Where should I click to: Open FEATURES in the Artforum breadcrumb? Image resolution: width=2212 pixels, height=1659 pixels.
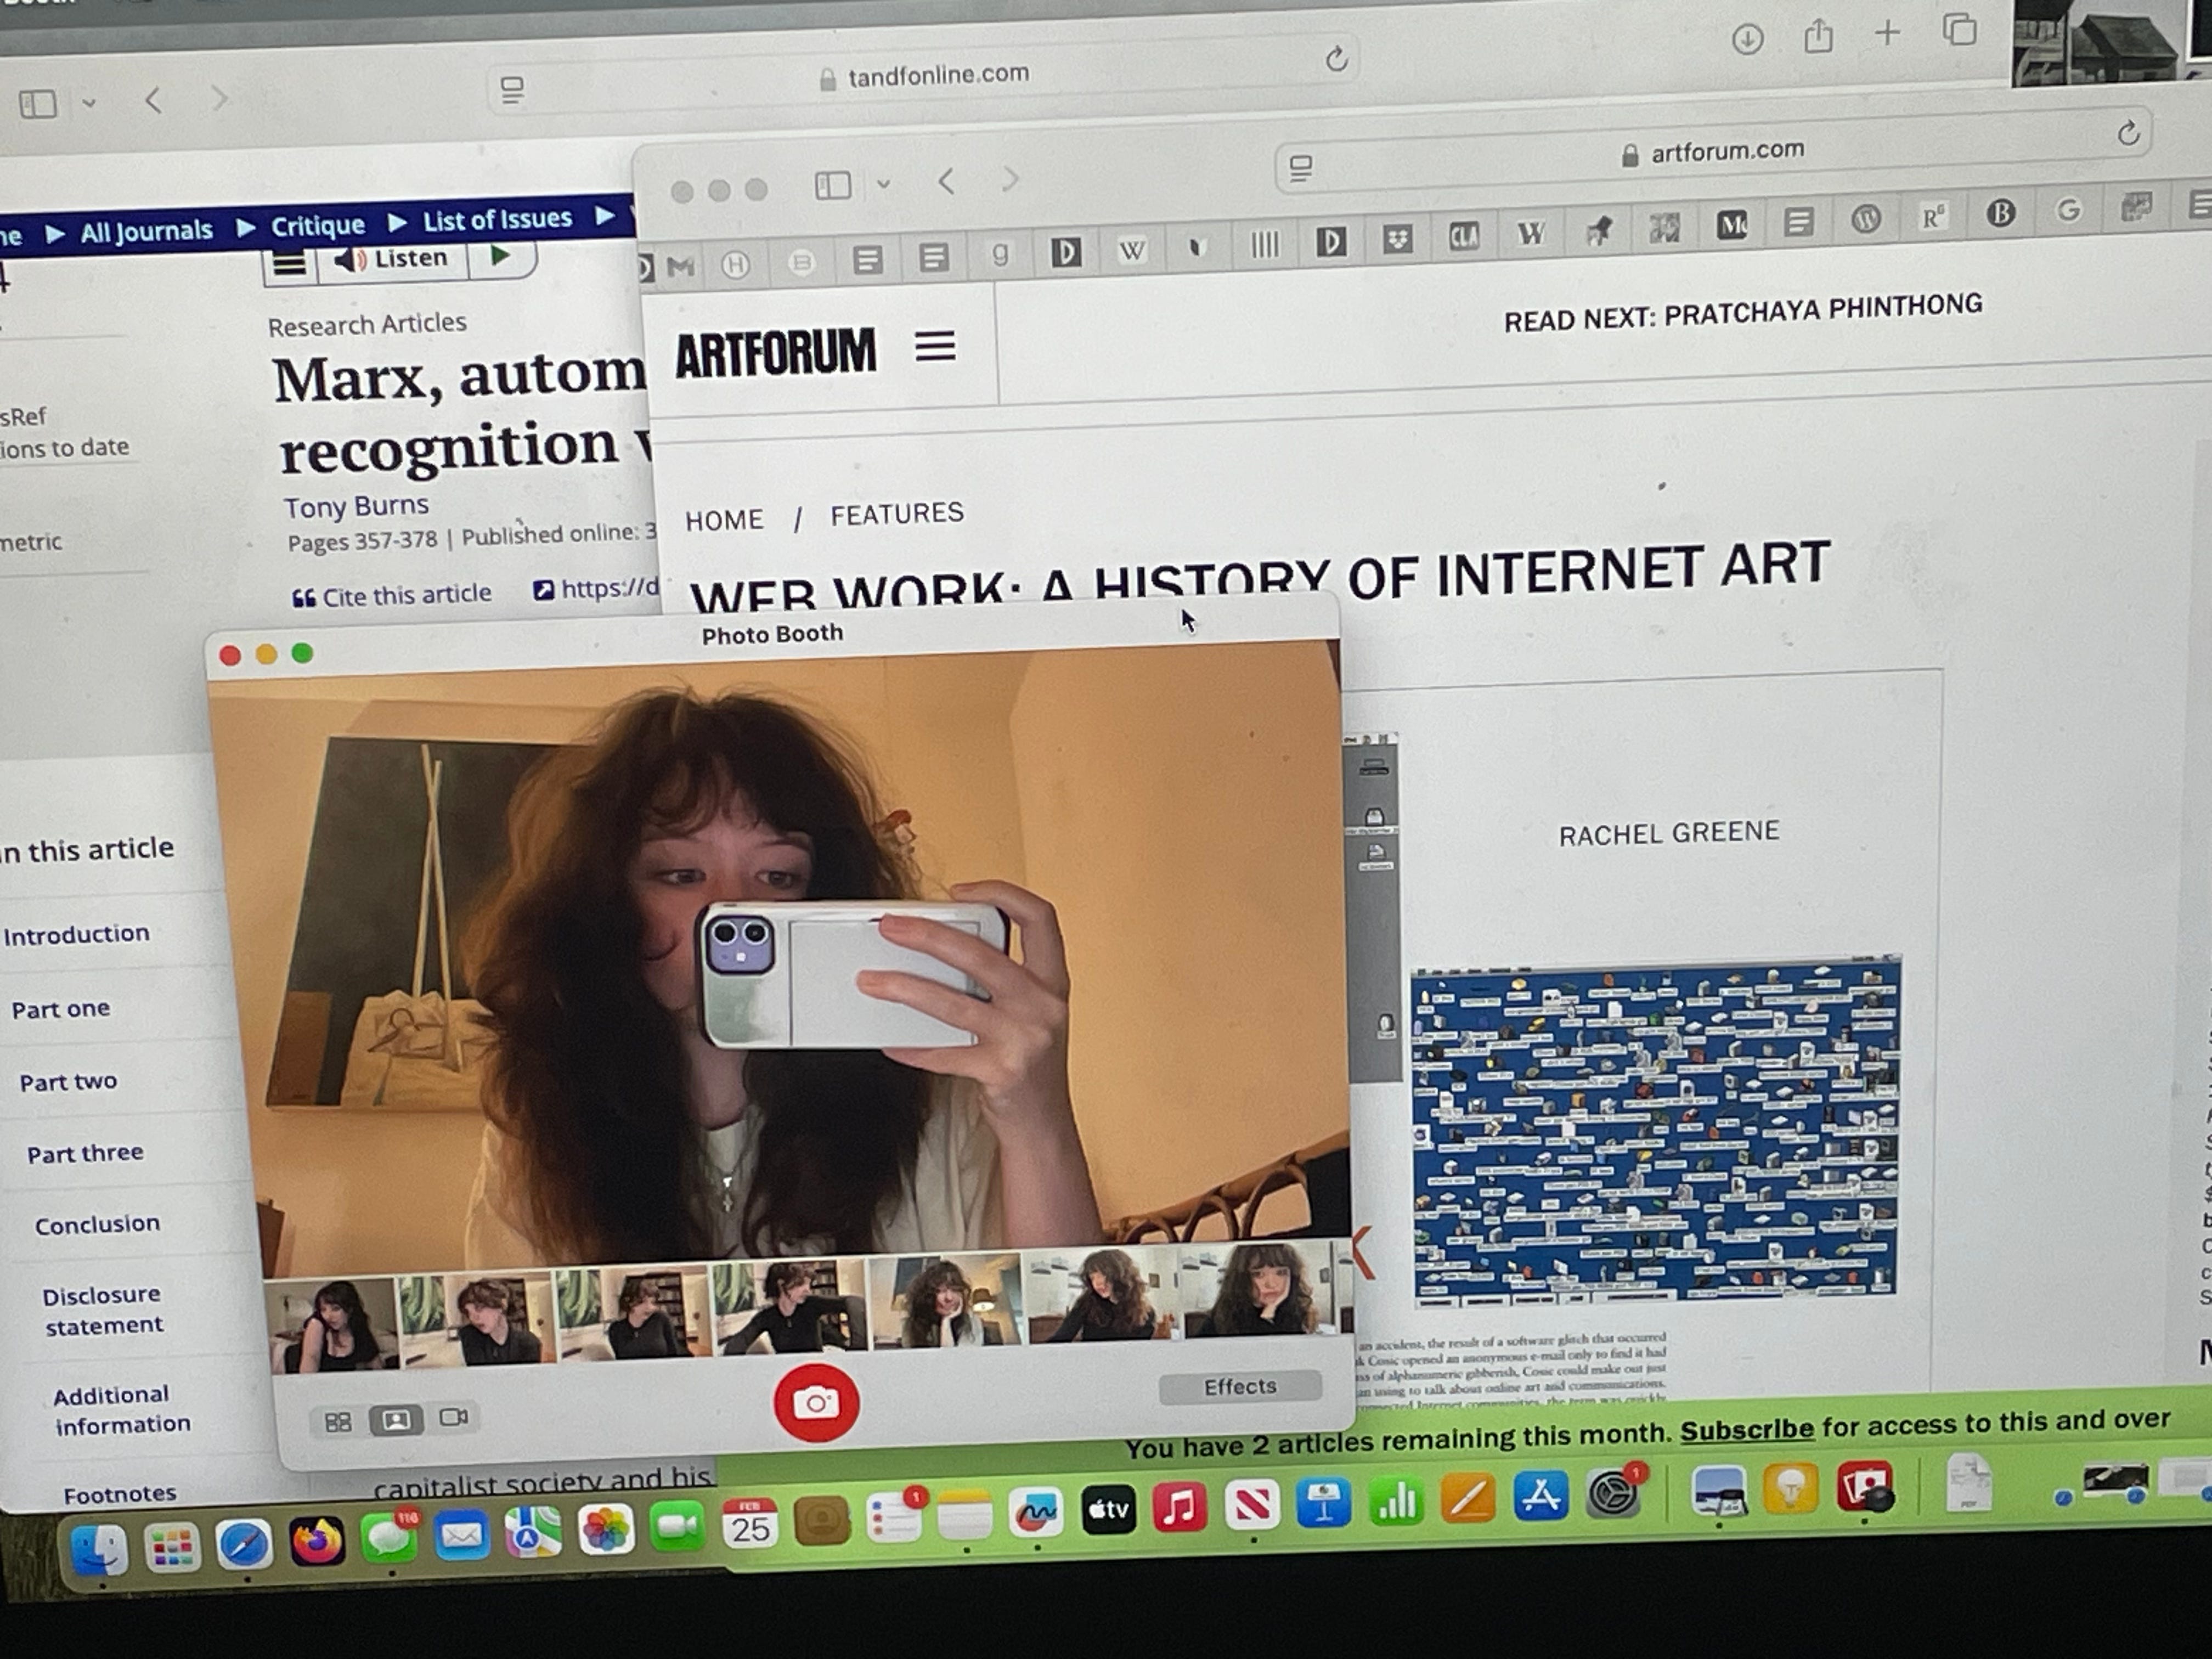click(x=897, y=514)
